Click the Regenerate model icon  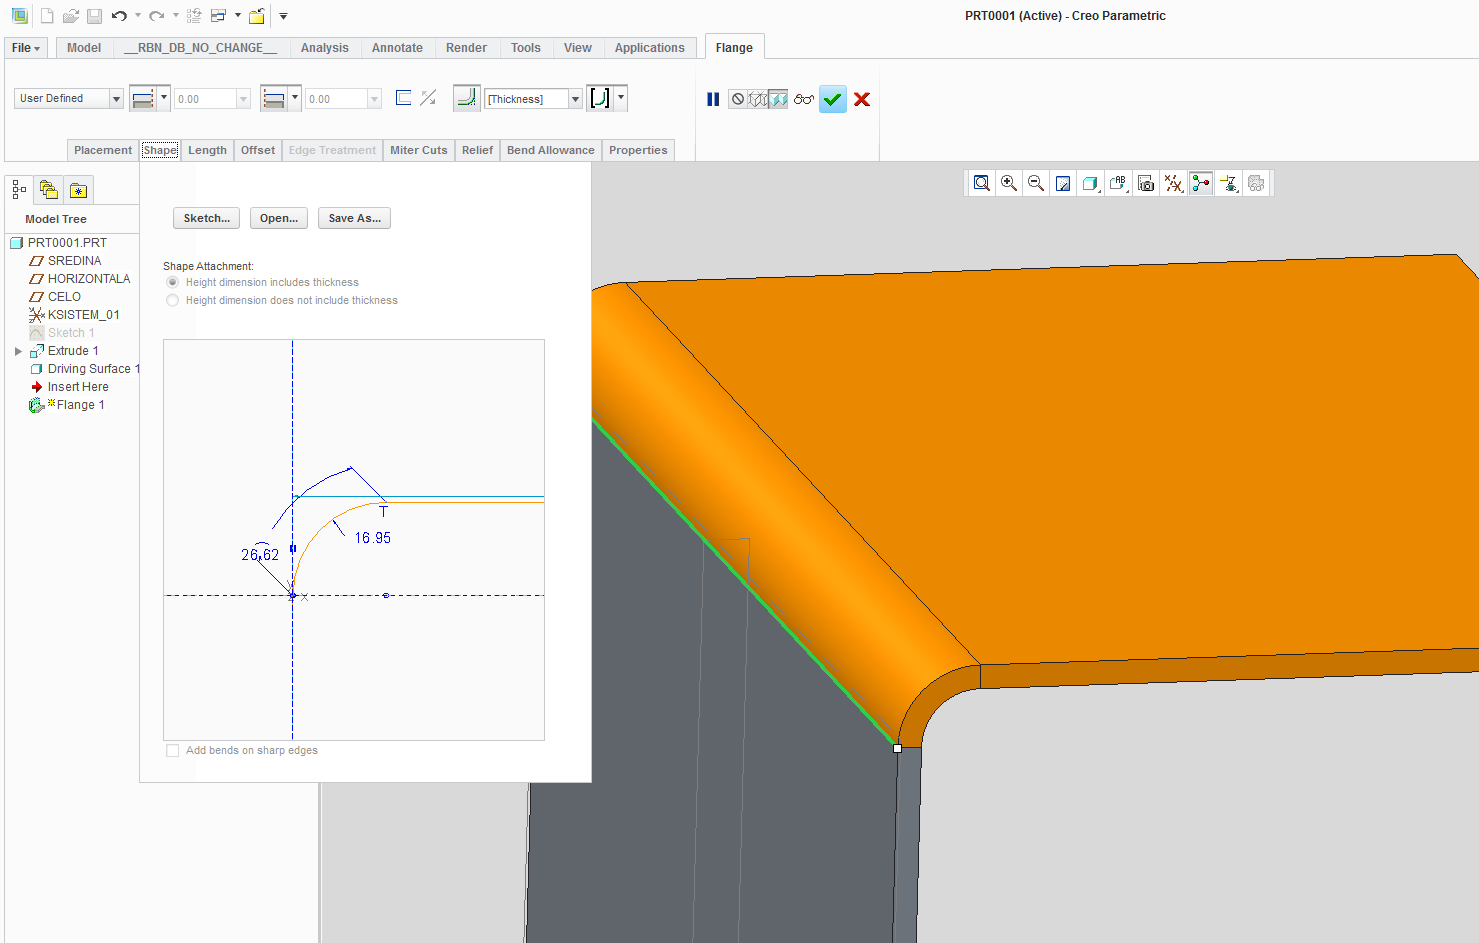click(194, 16)
